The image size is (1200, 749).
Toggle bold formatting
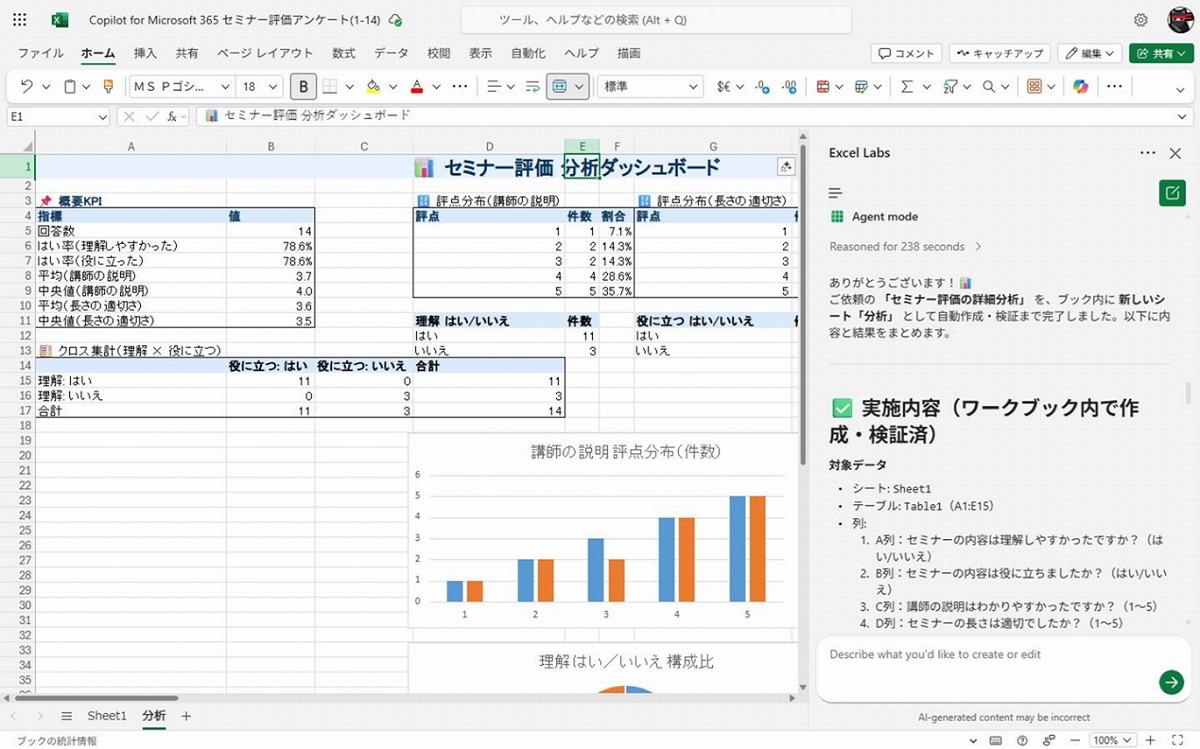coord(303,87)
